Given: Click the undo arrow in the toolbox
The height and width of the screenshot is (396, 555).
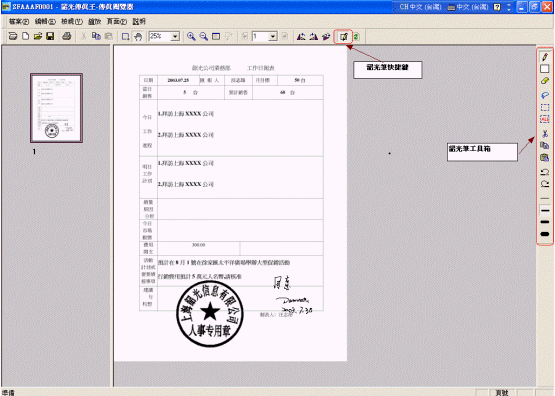Looking at the screenshot, I should [x=545, y=172].
